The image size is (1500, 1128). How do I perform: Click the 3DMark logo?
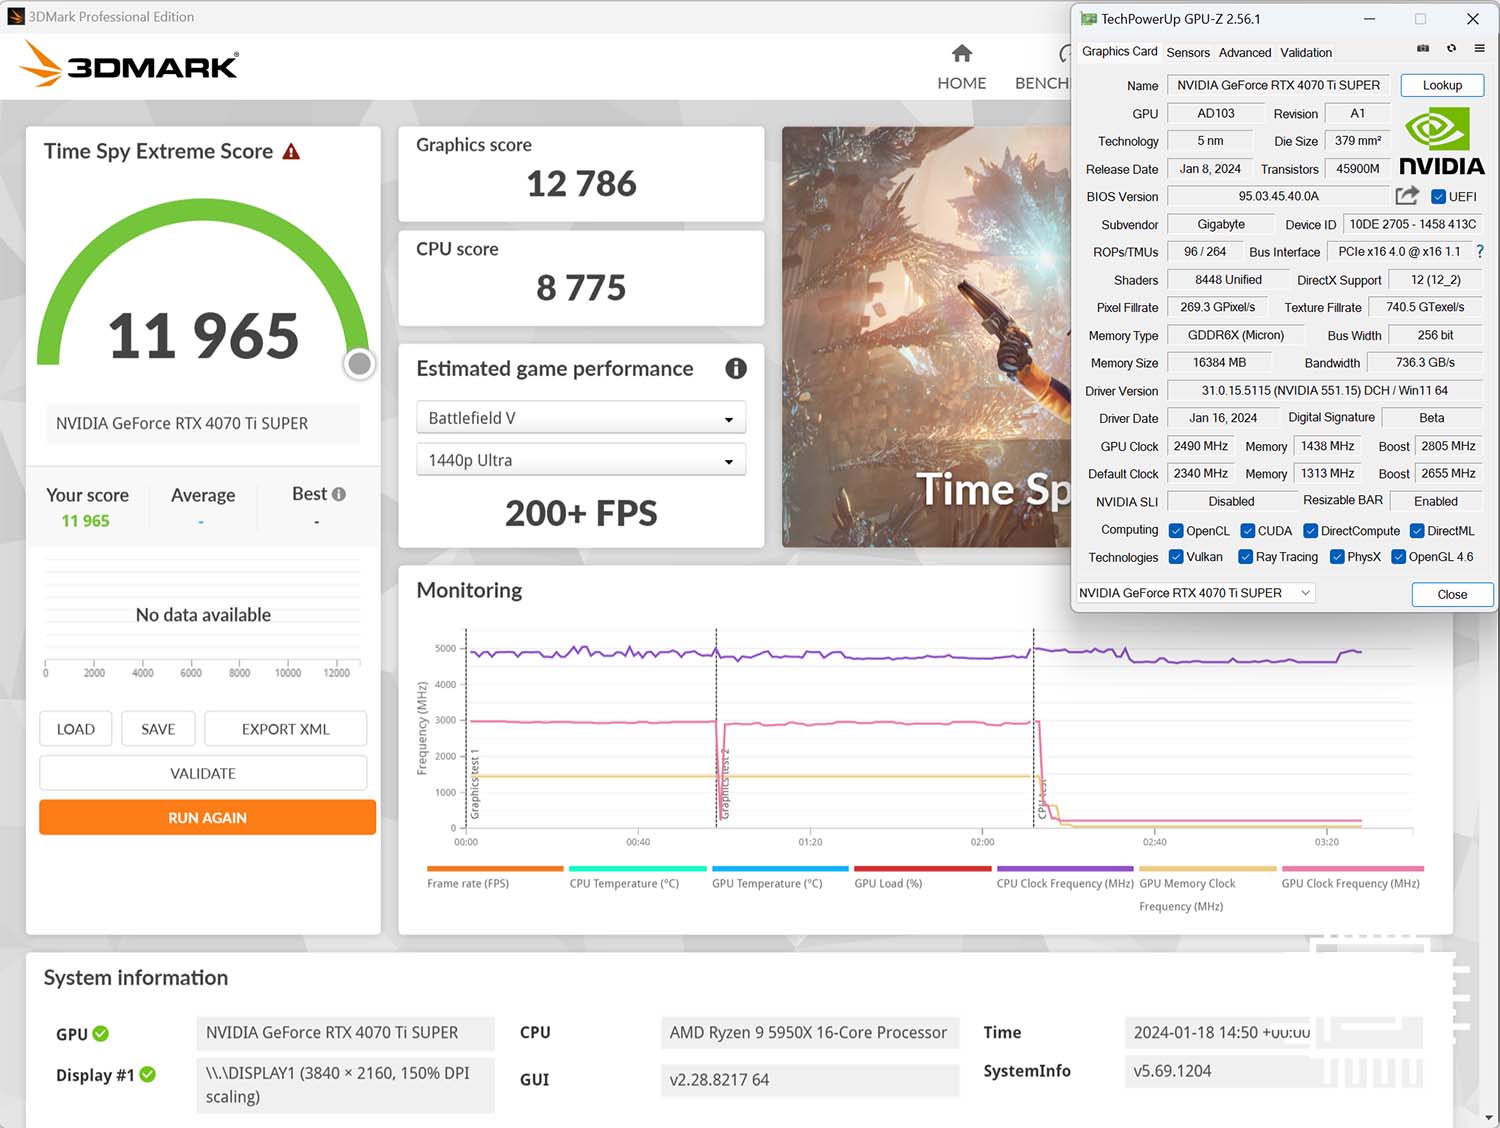click(x=129, y=63)
